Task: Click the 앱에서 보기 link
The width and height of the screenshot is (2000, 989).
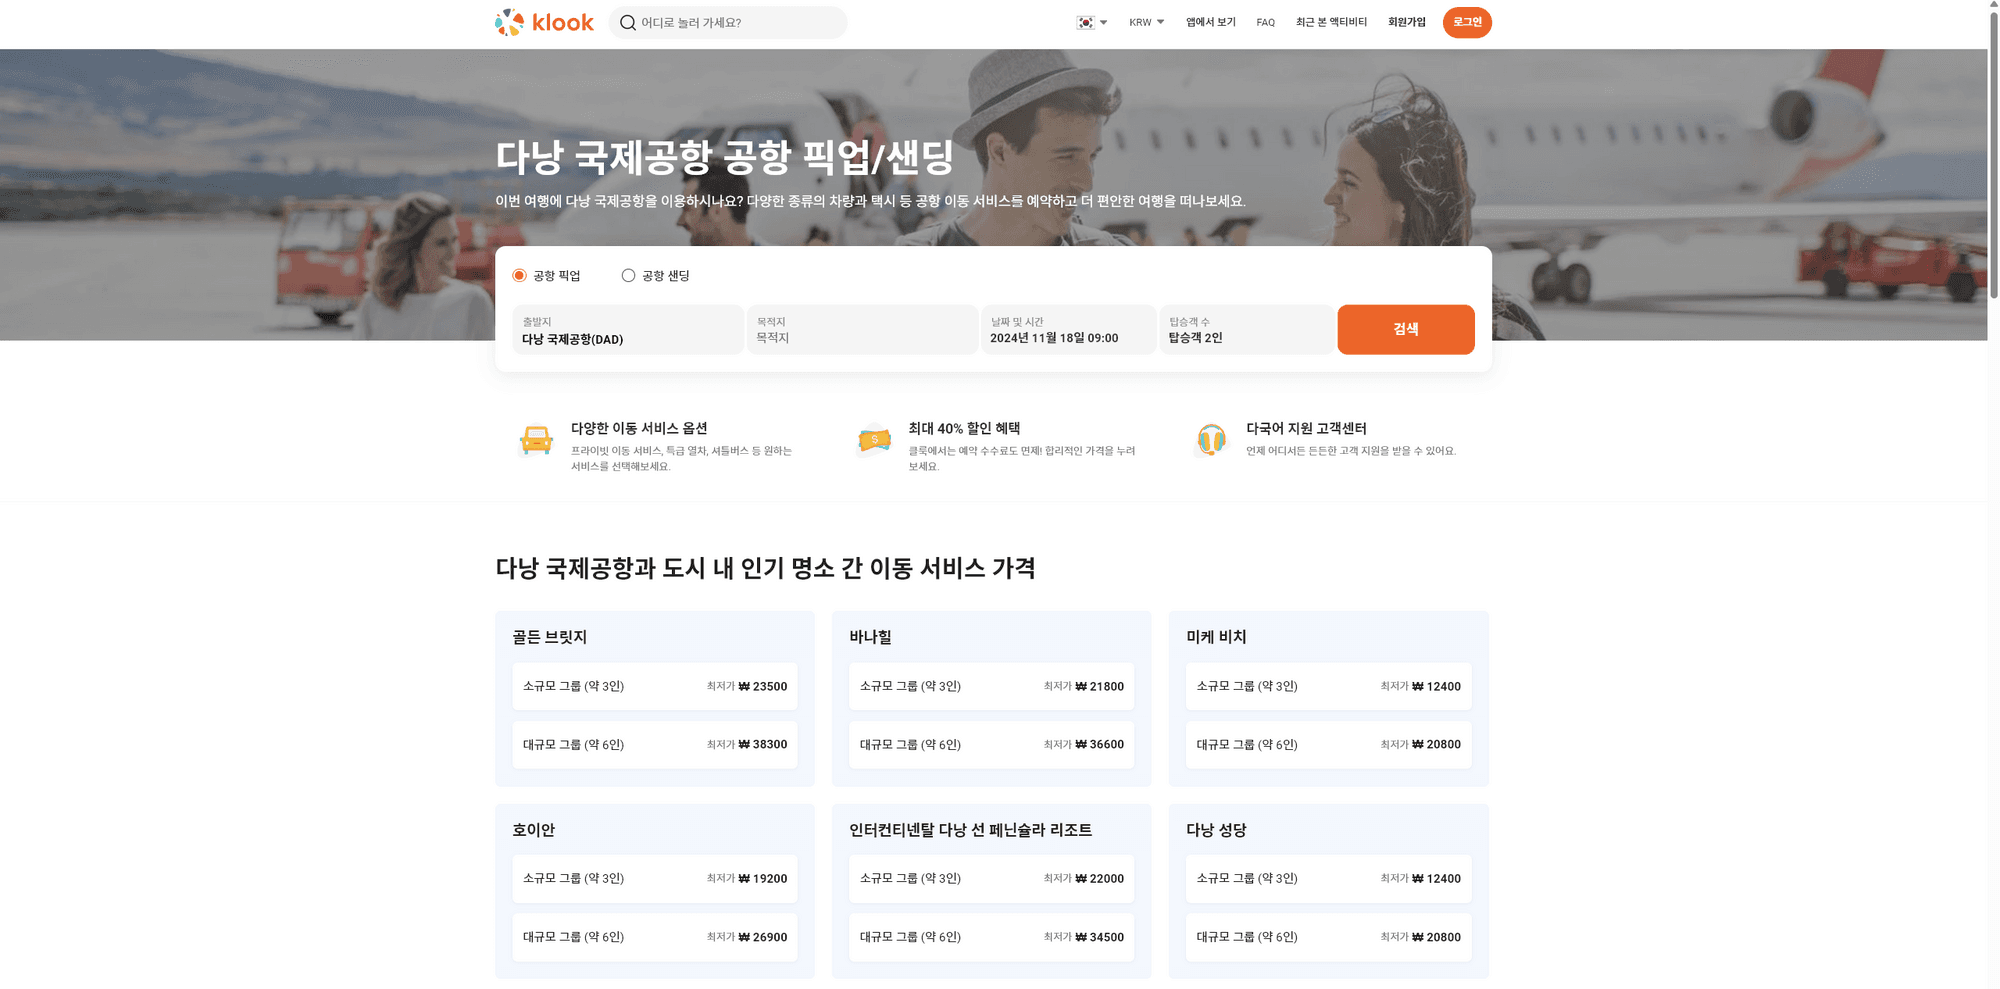Action: tap(1210, 22)
